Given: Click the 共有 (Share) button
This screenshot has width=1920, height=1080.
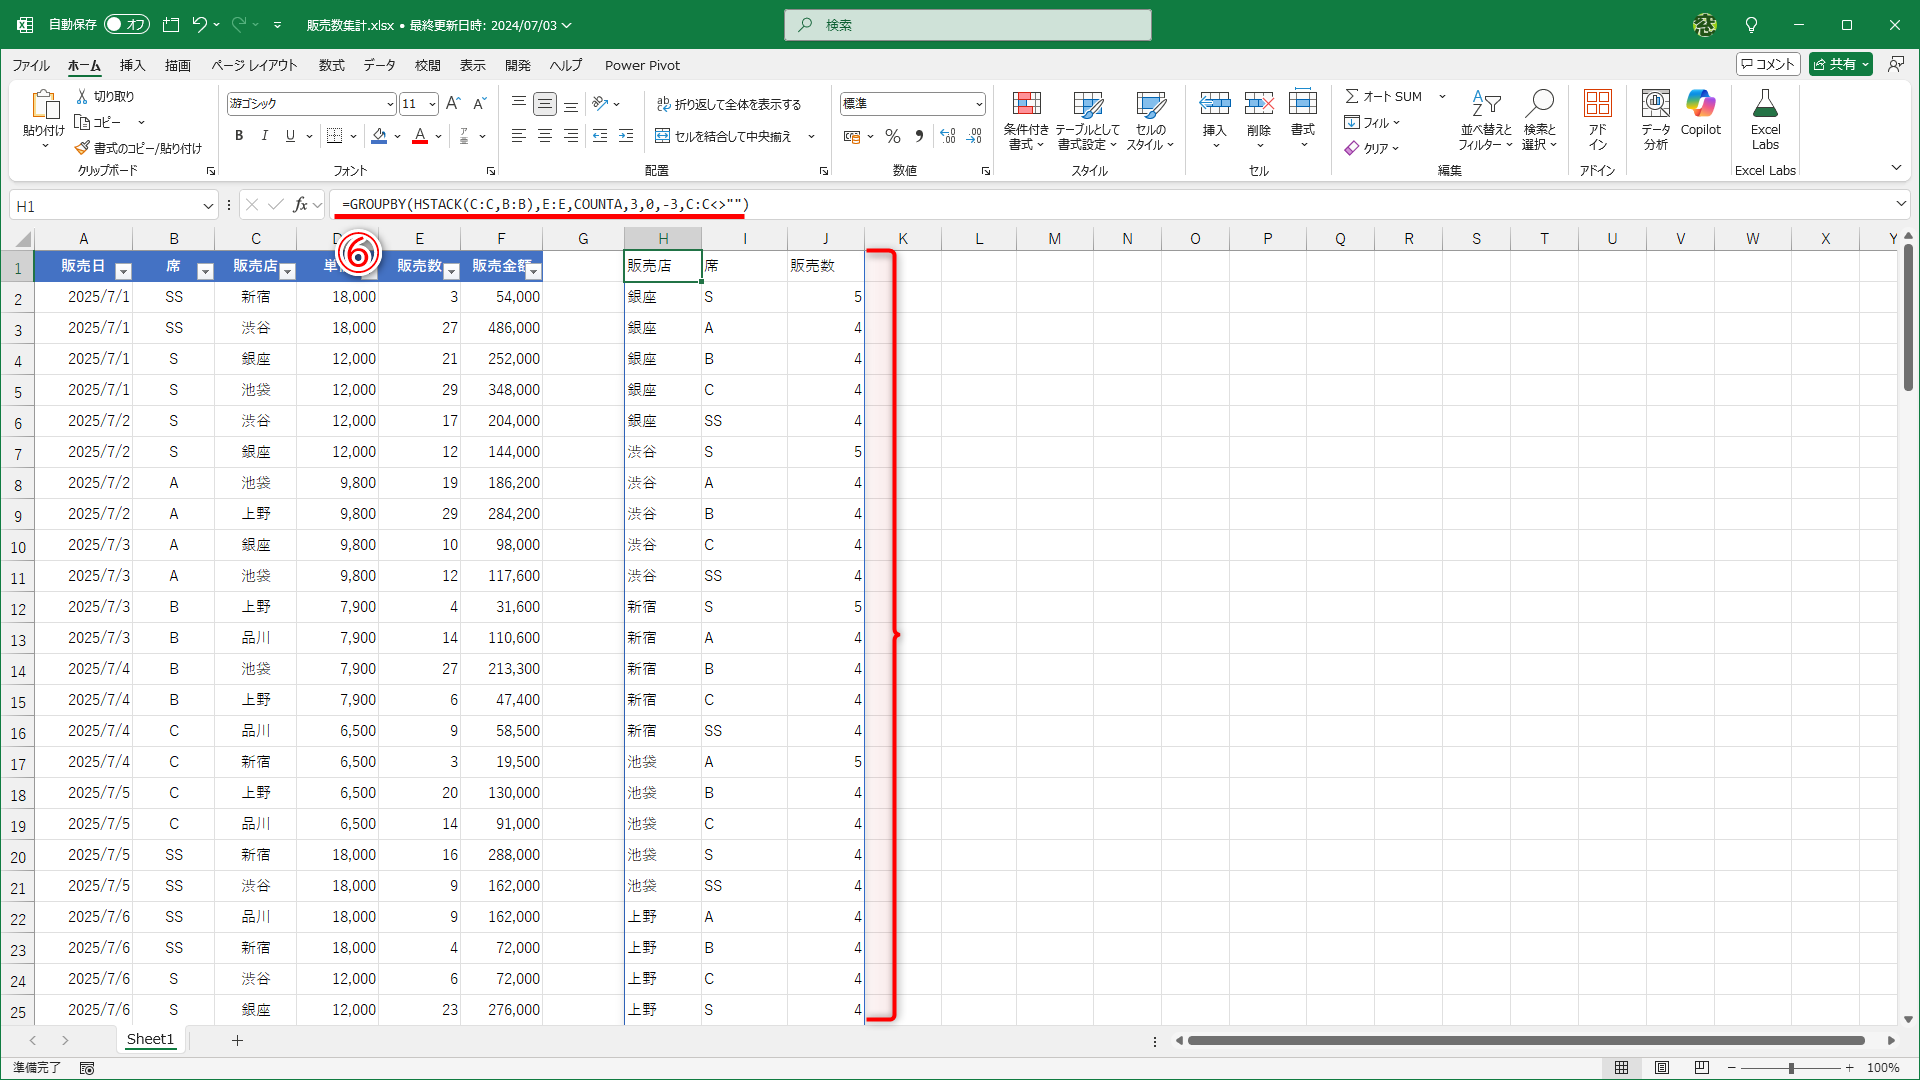Looking at the screenshot, I should pyautogui.click(x=1840, y=63).
